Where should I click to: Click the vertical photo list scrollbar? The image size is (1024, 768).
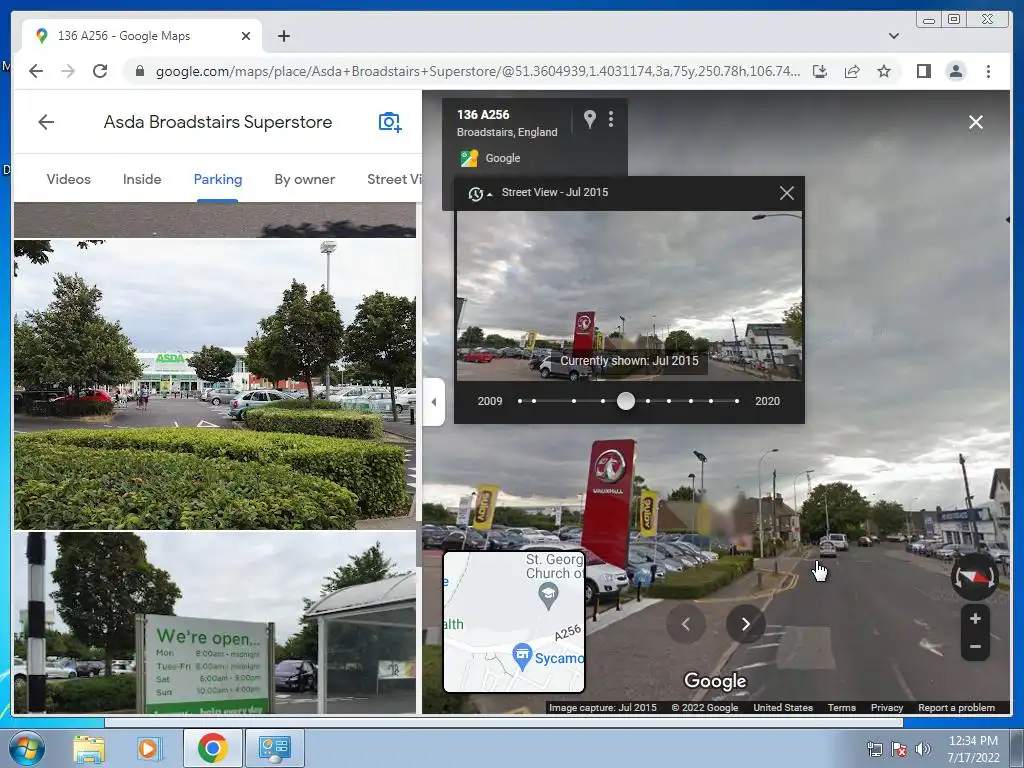coord(419,542)
